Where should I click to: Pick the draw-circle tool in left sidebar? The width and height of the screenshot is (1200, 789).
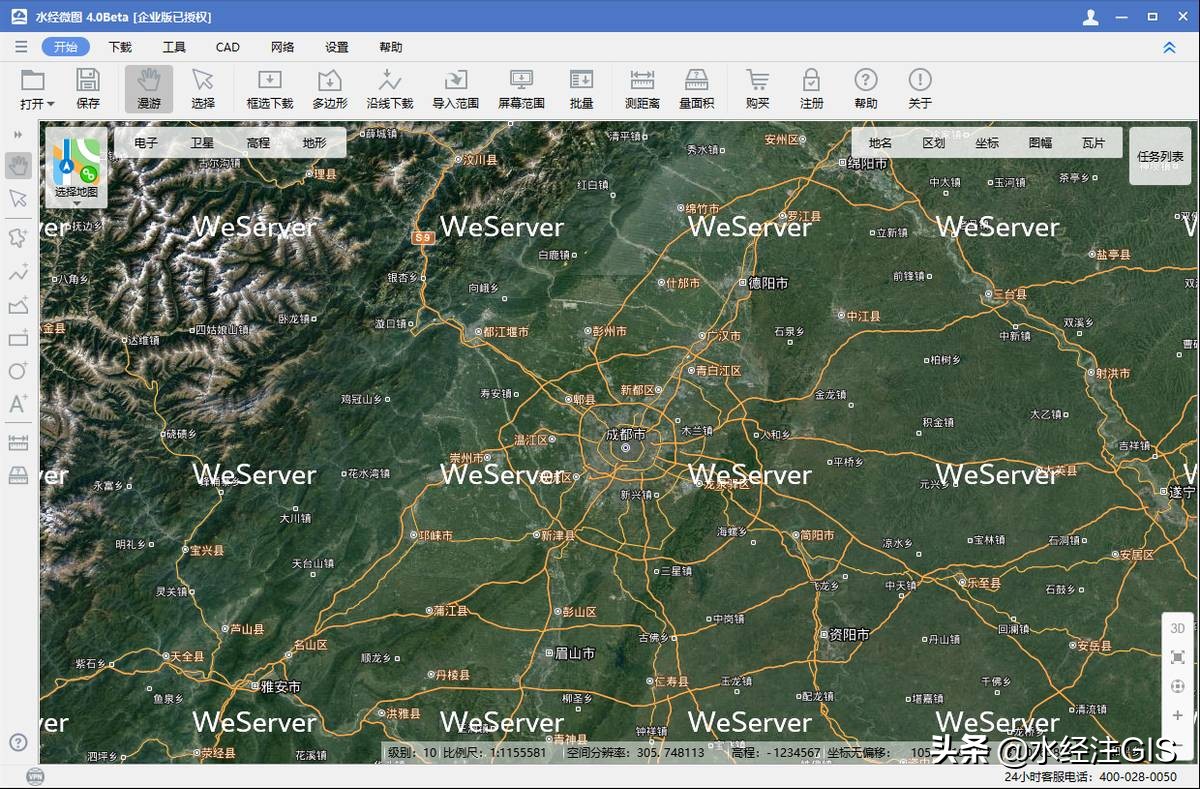click(18, 370)
